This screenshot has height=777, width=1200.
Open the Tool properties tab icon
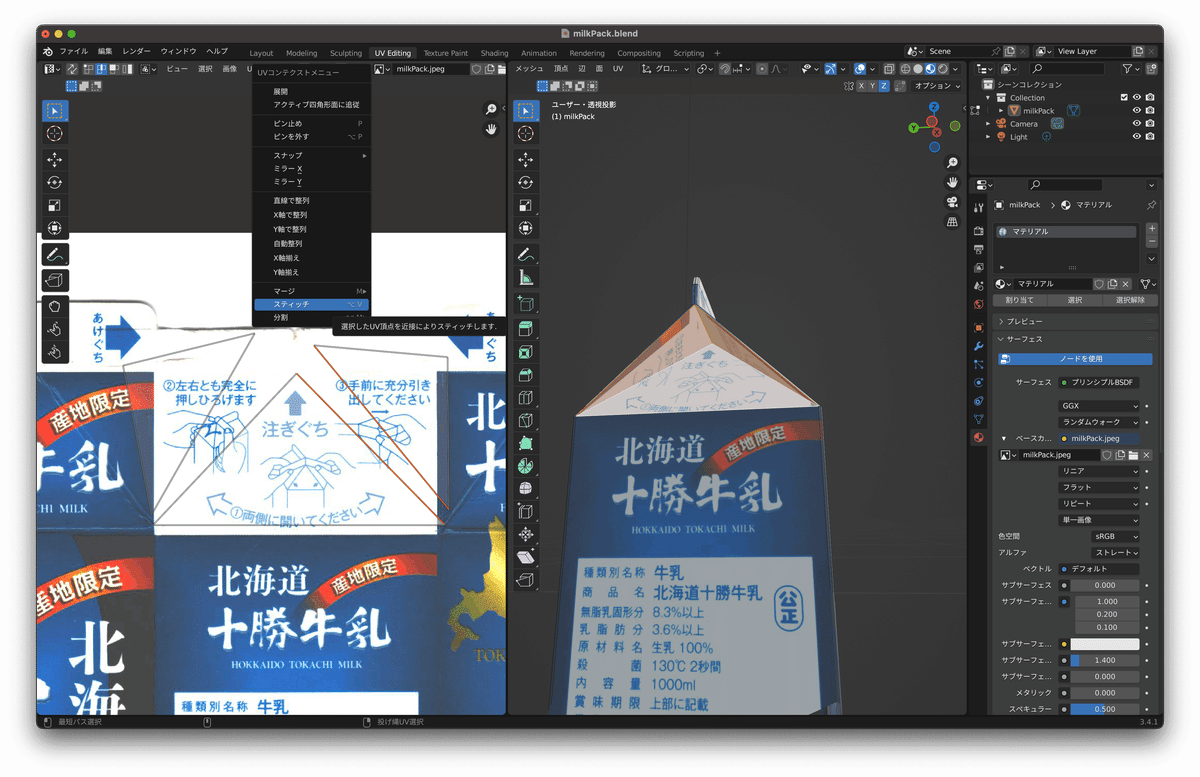point(979,207)
